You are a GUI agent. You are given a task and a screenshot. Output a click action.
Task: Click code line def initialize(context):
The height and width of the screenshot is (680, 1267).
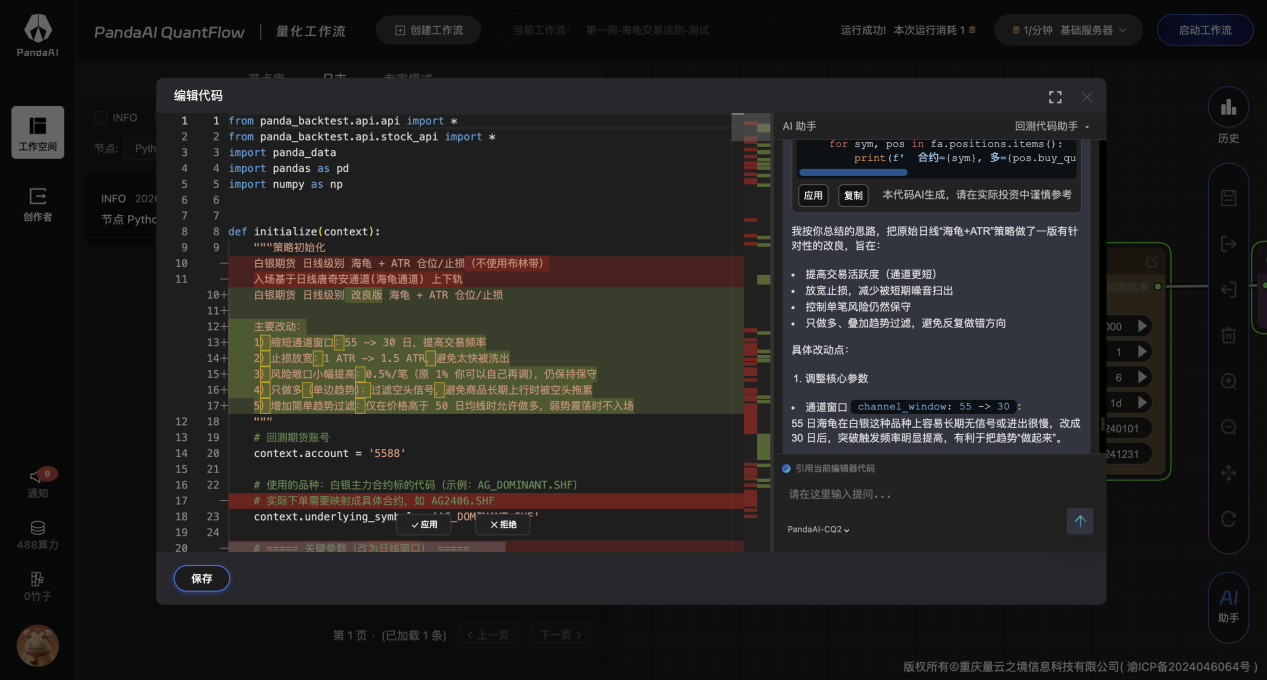click(304, 231)
